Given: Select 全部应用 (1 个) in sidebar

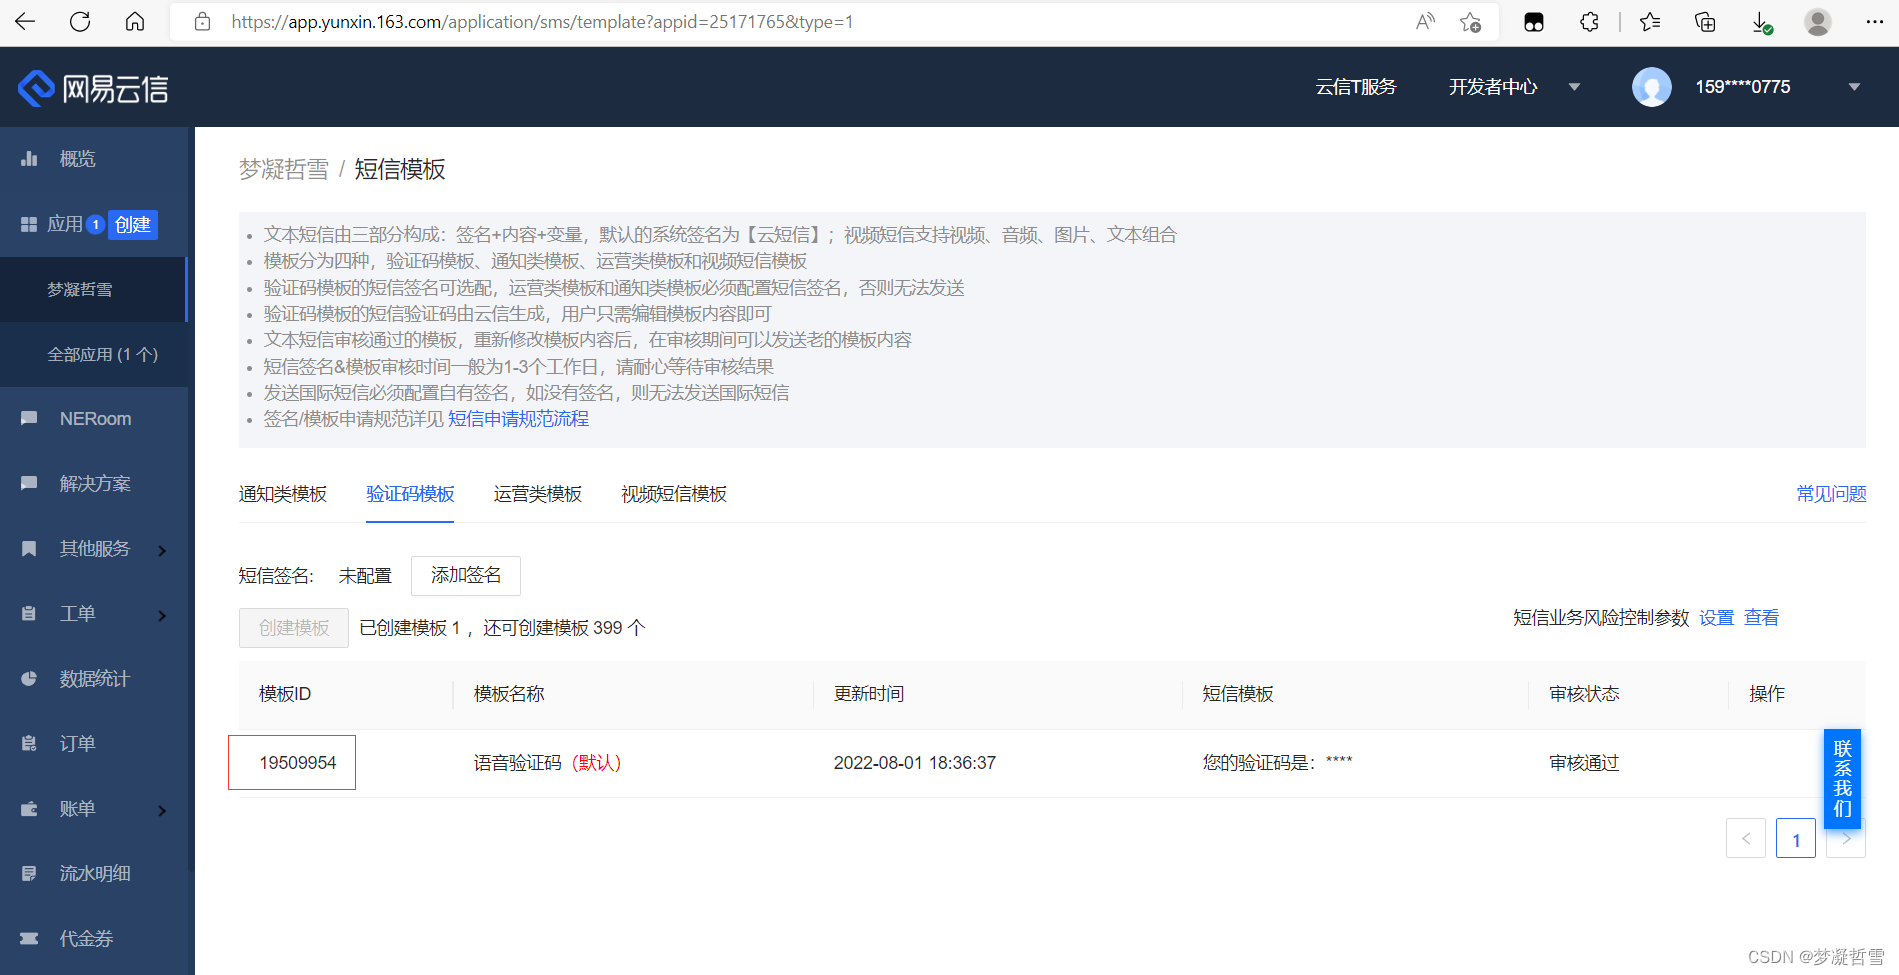Looking at the screenshot, I should 94,354.
